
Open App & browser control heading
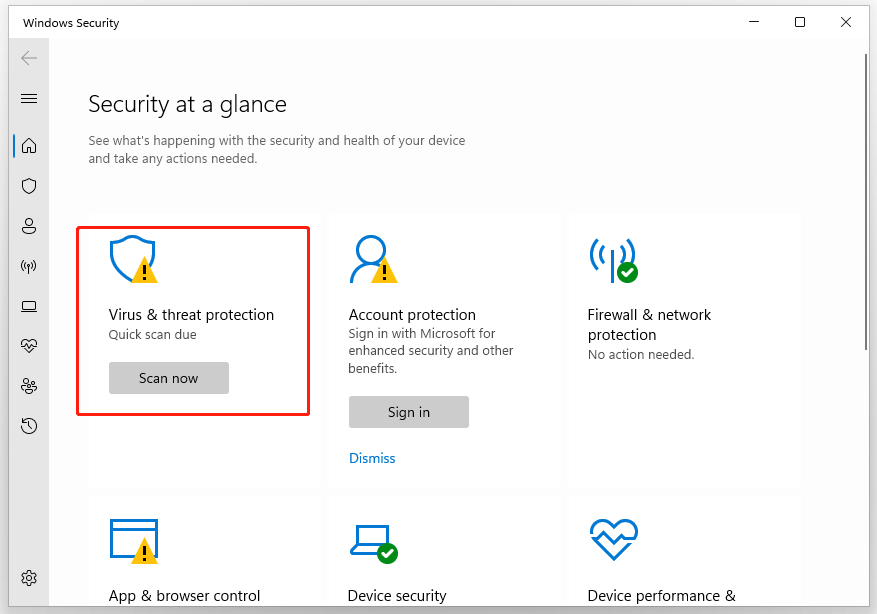[184, 596]
